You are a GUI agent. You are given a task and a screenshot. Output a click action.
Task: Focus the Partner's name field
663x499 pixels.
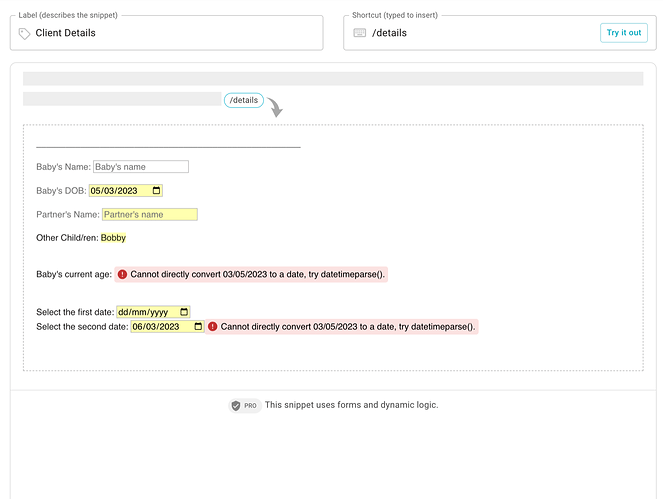click(x=150, y=214)
